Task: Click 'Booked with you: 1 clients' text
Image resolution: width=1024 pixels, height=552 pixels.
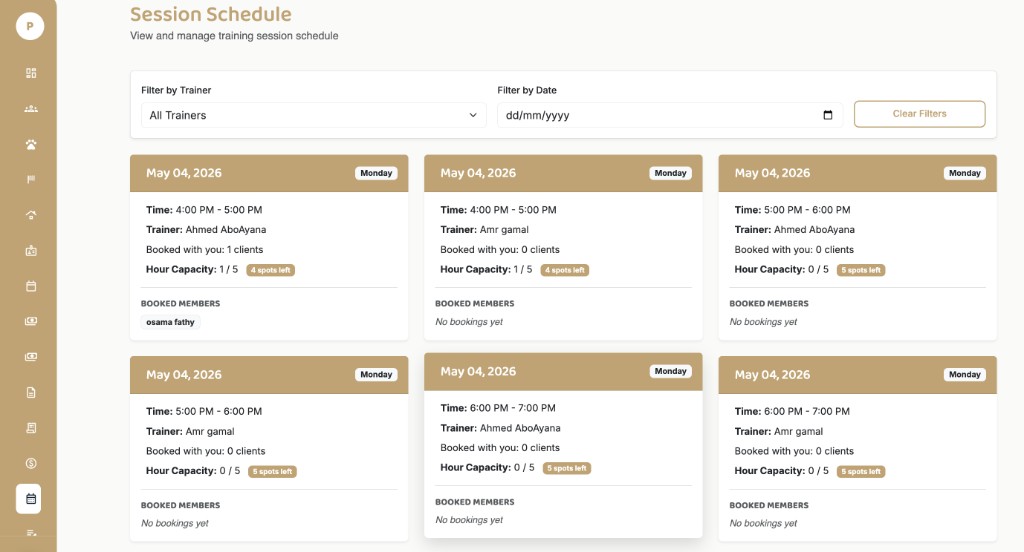Action: pos(204,250)
